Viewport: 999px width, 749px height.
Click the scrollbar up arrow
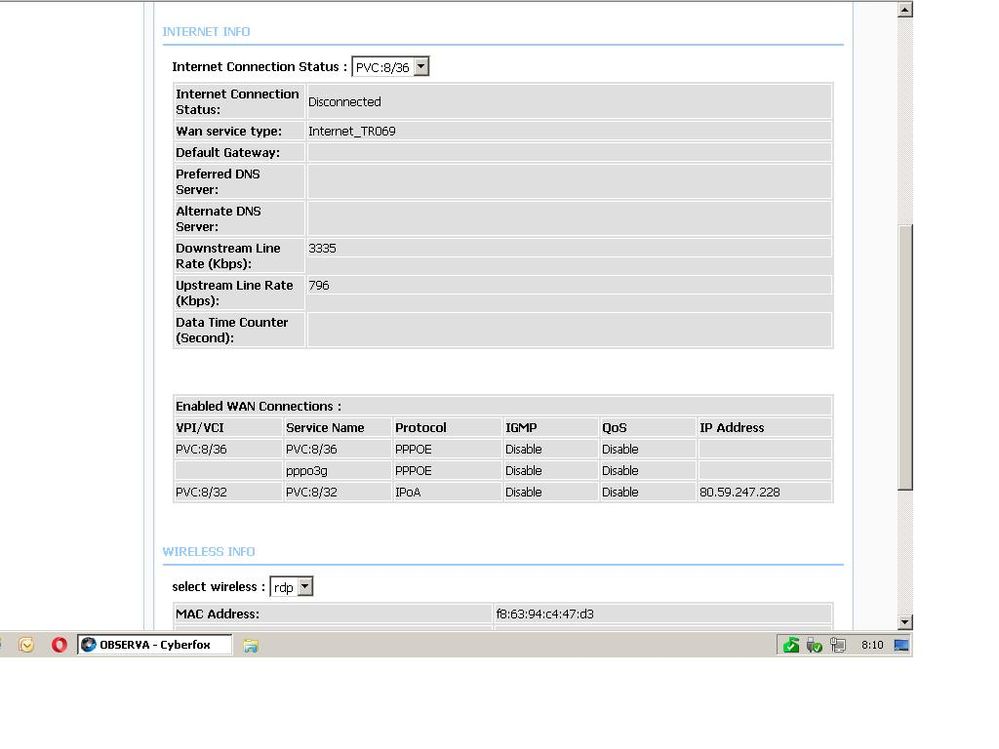point(905,10)
